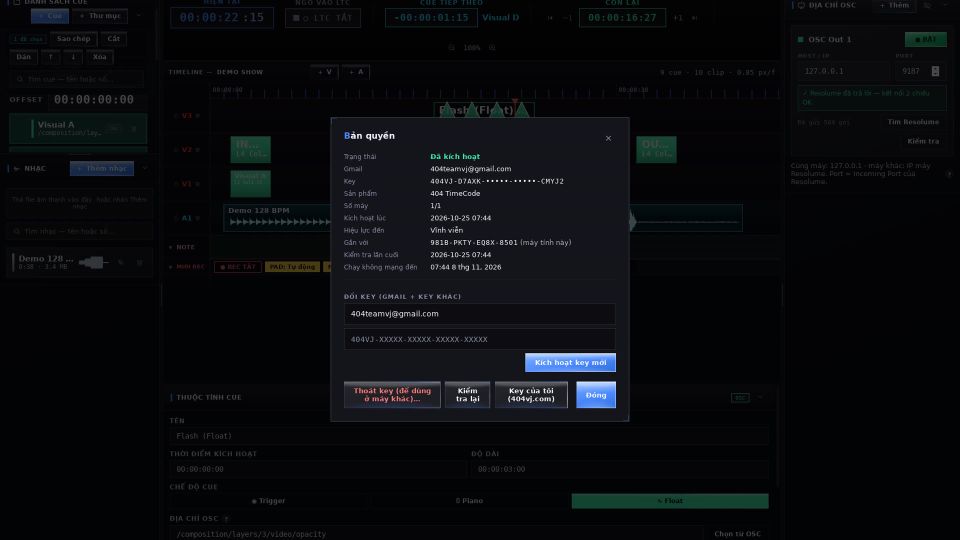Focus the Tìm cue search field
The height and width of the screenshot is (540, 960).
click(x=77, y=79)
